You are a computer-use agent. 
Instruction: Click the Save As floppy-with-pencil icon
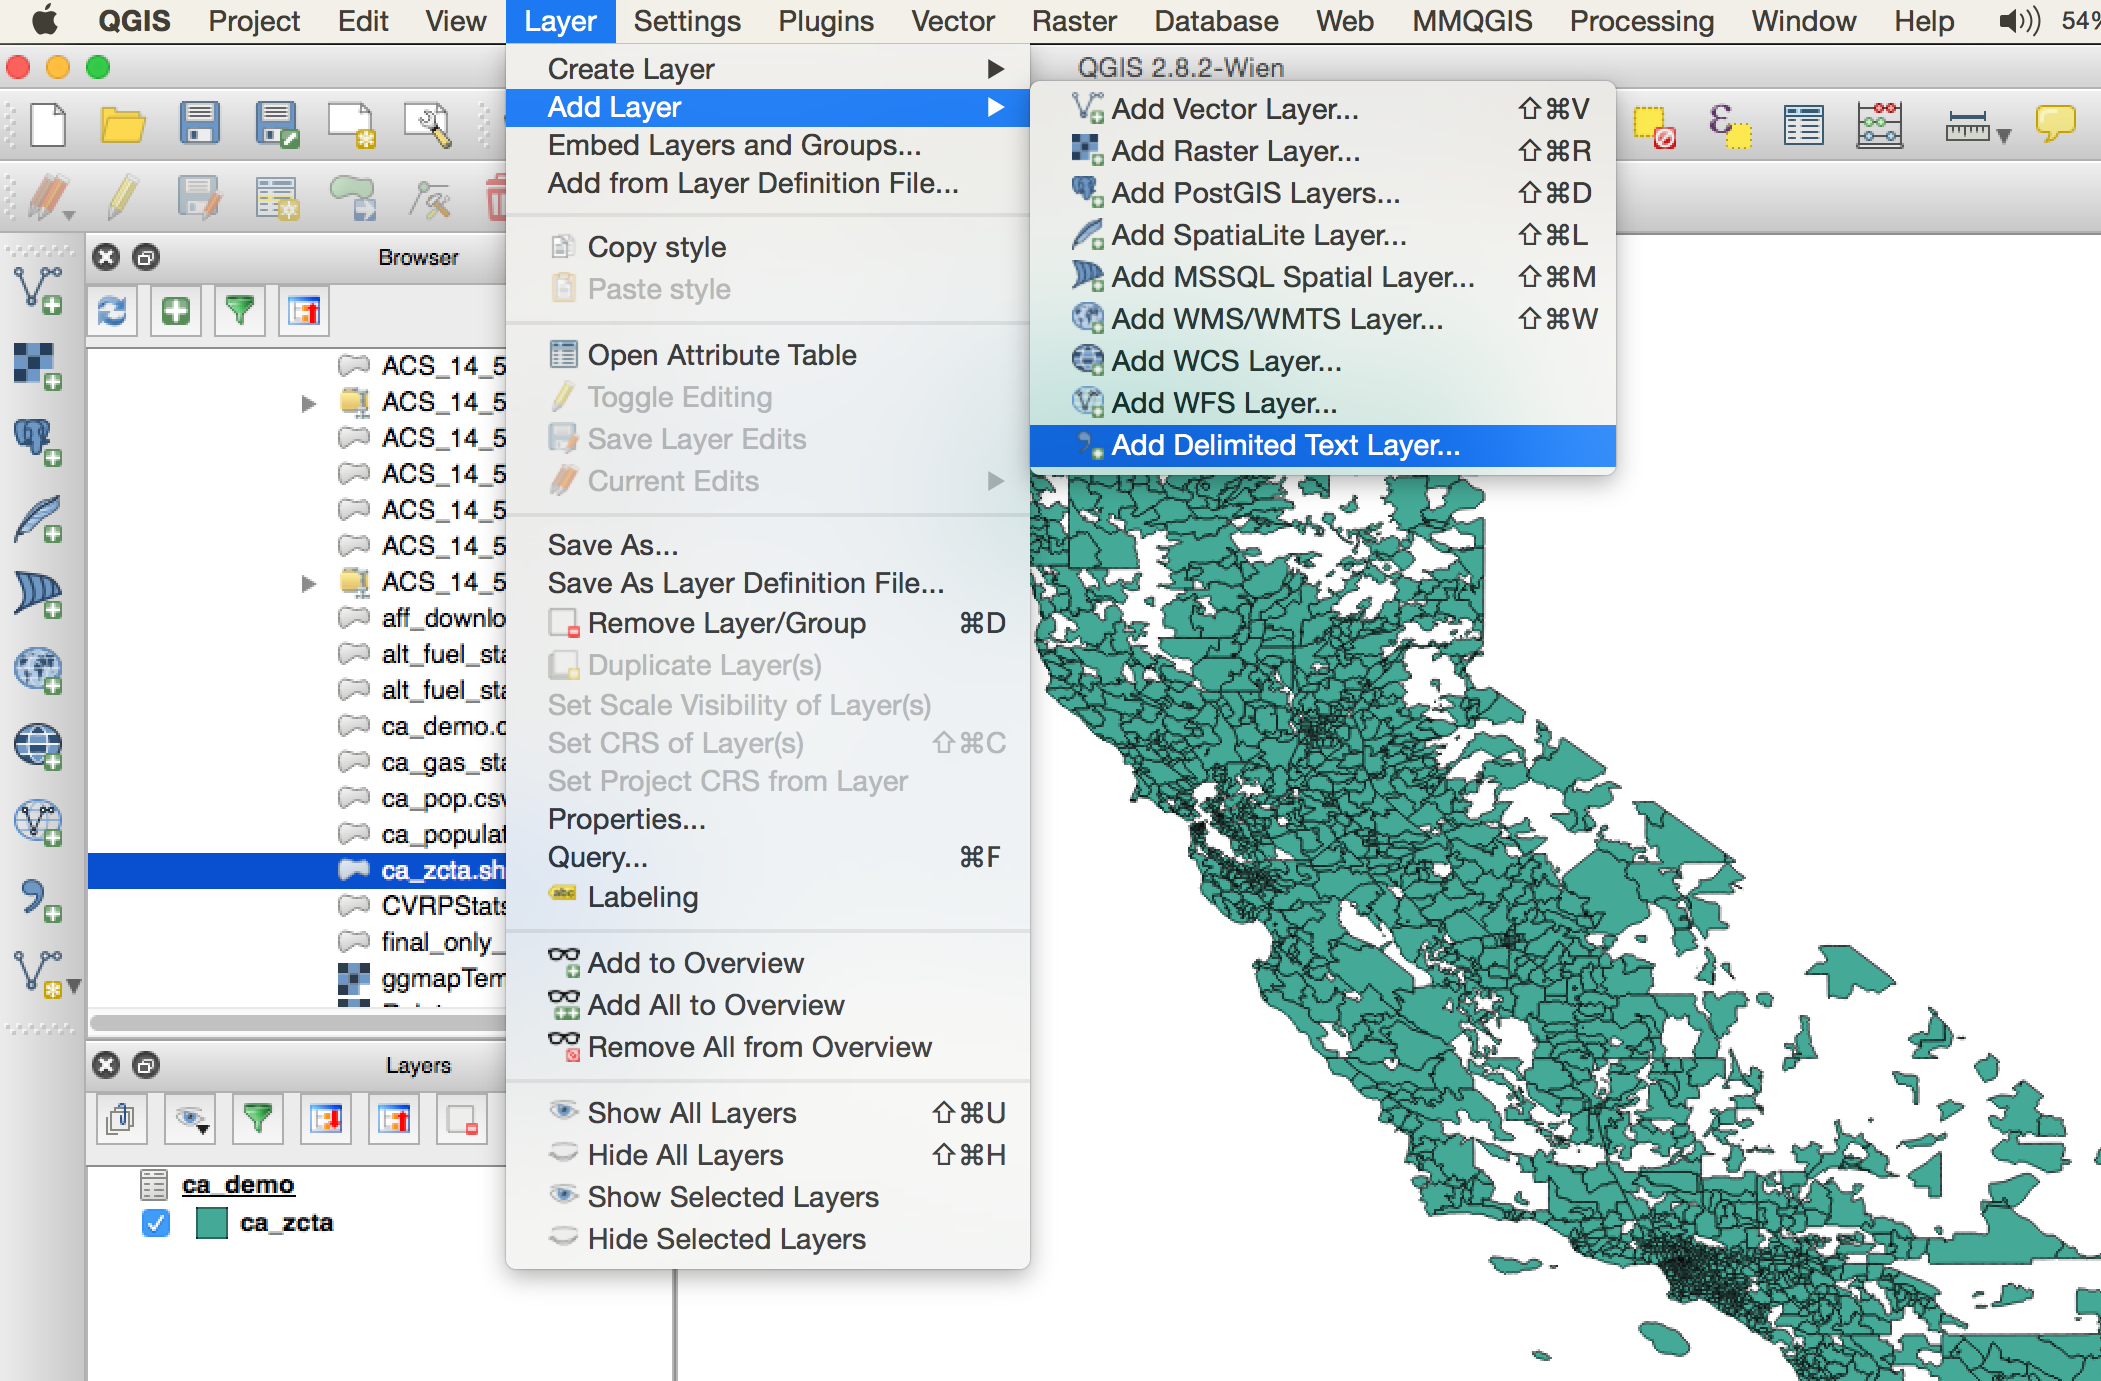pos(276,125)
